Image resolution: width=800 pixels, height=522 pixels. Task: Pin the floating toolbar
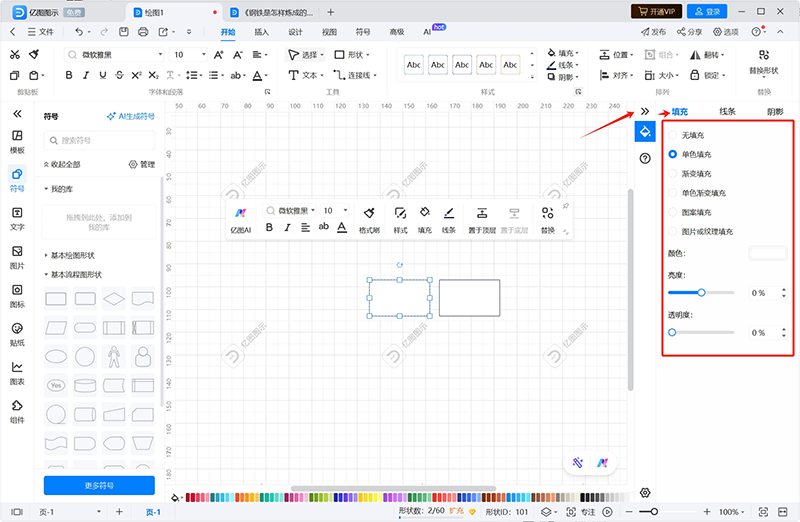[x=565, y=206]
